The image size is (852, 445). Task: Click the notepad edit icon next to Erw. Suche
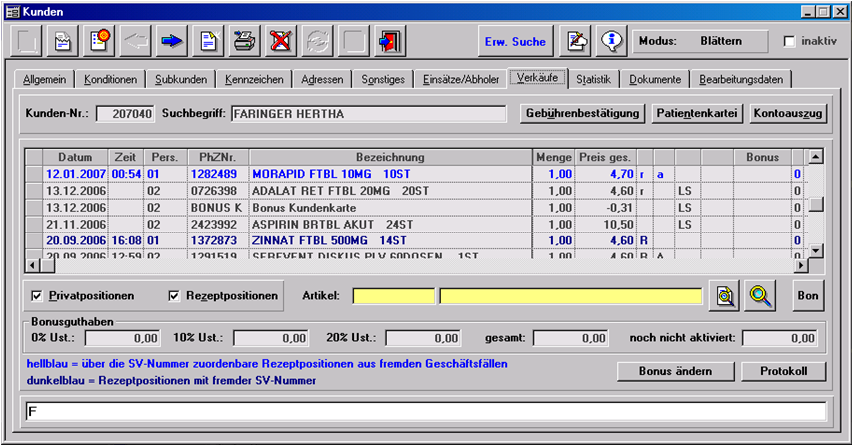(577, 42)
